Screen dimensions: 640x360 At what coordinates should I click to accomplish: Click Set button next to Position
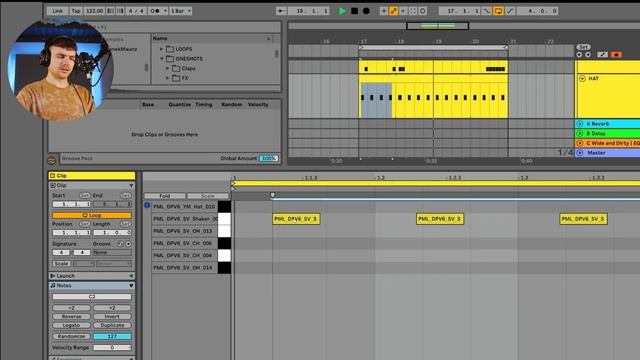click(x=84, y=224)
